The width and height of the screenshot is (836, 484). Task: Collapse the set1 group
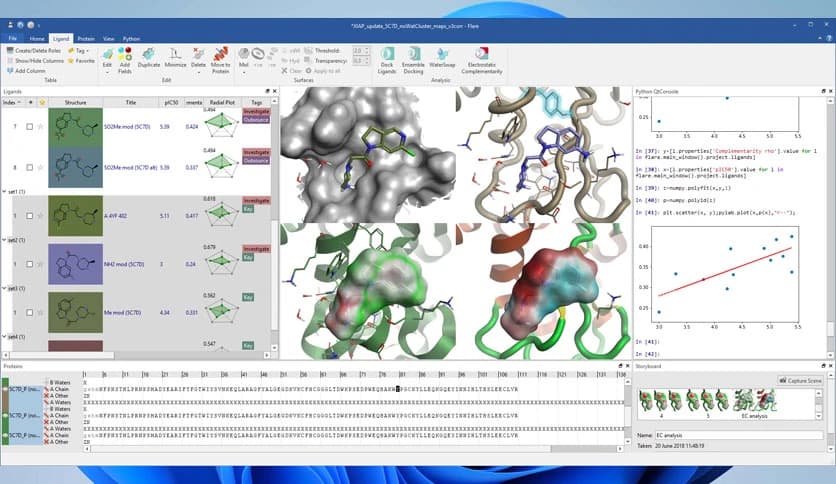[5, 191]
